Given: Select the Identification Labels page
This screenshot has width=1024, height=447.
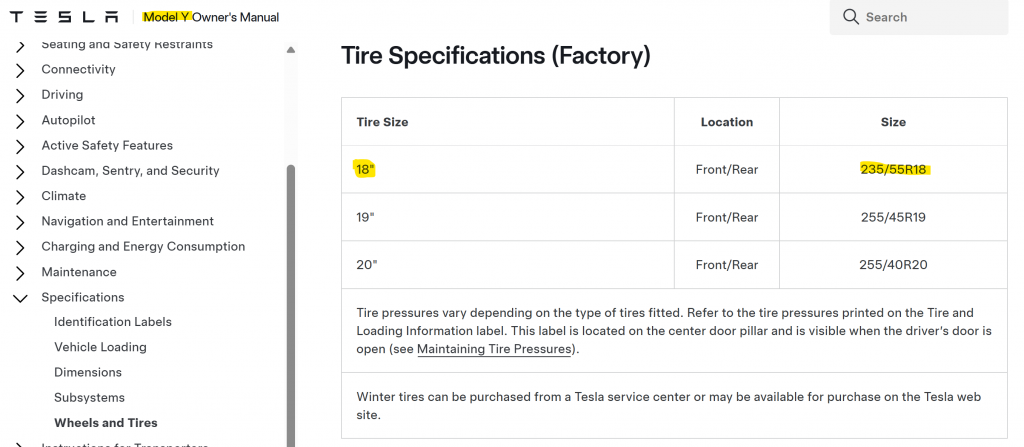Looking at the screenshot, I should coord(113,322).
